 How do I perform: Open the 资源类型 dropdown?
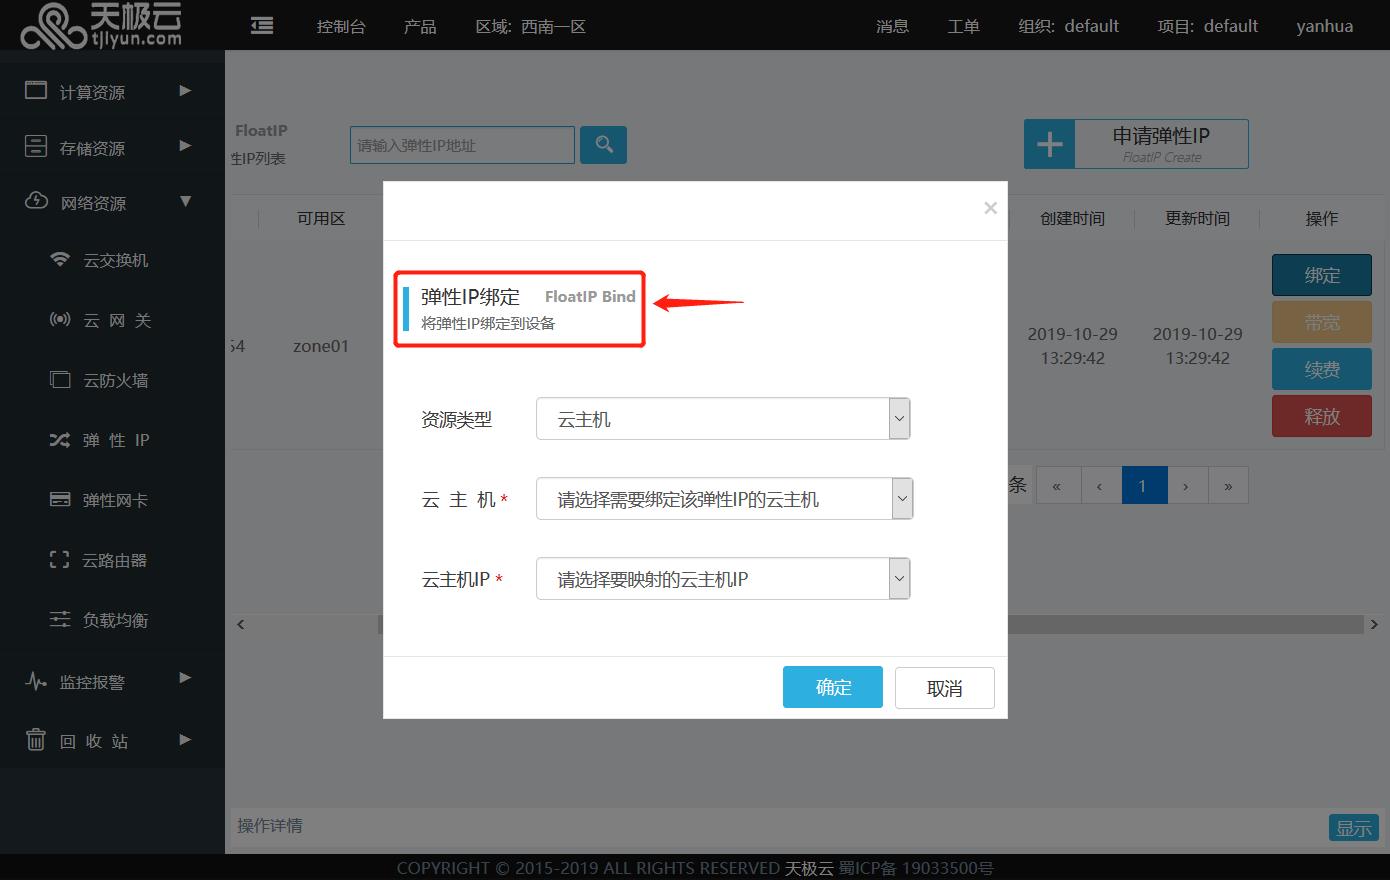(x=723, y=419)
